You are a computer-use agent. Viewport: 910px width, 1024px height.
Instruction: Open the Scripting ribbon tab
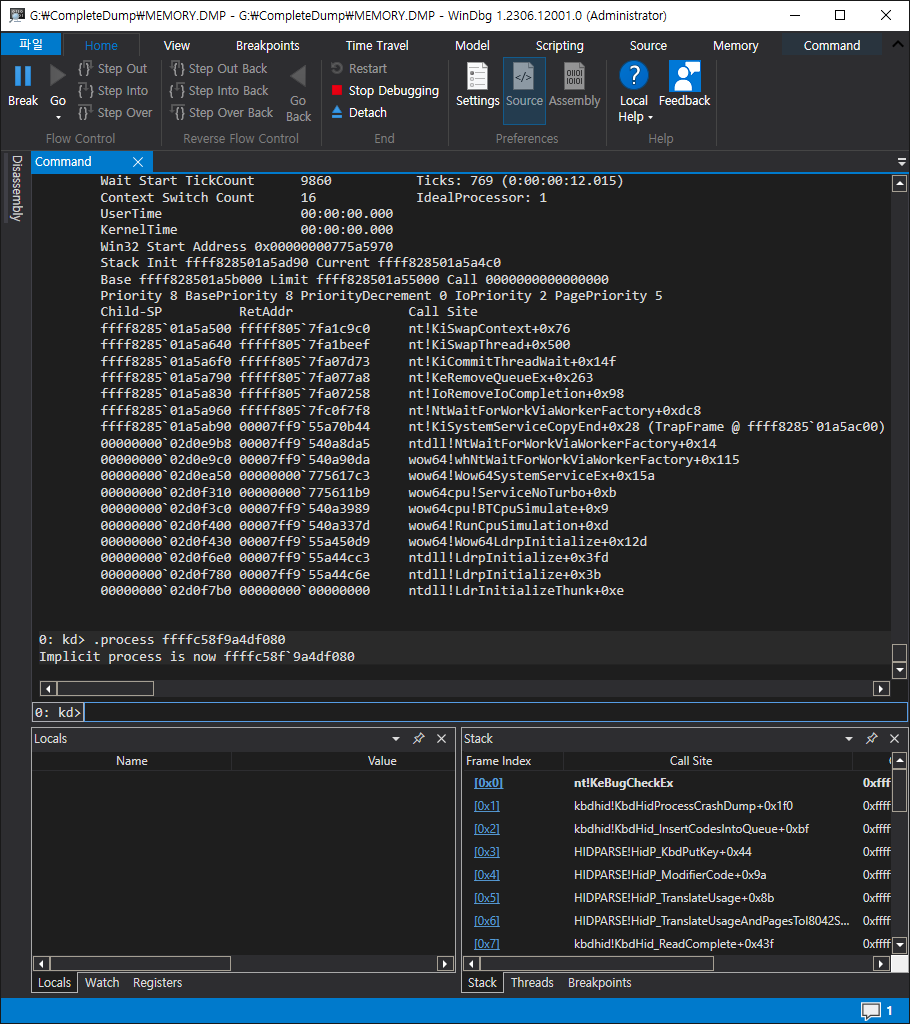point(559,46)
